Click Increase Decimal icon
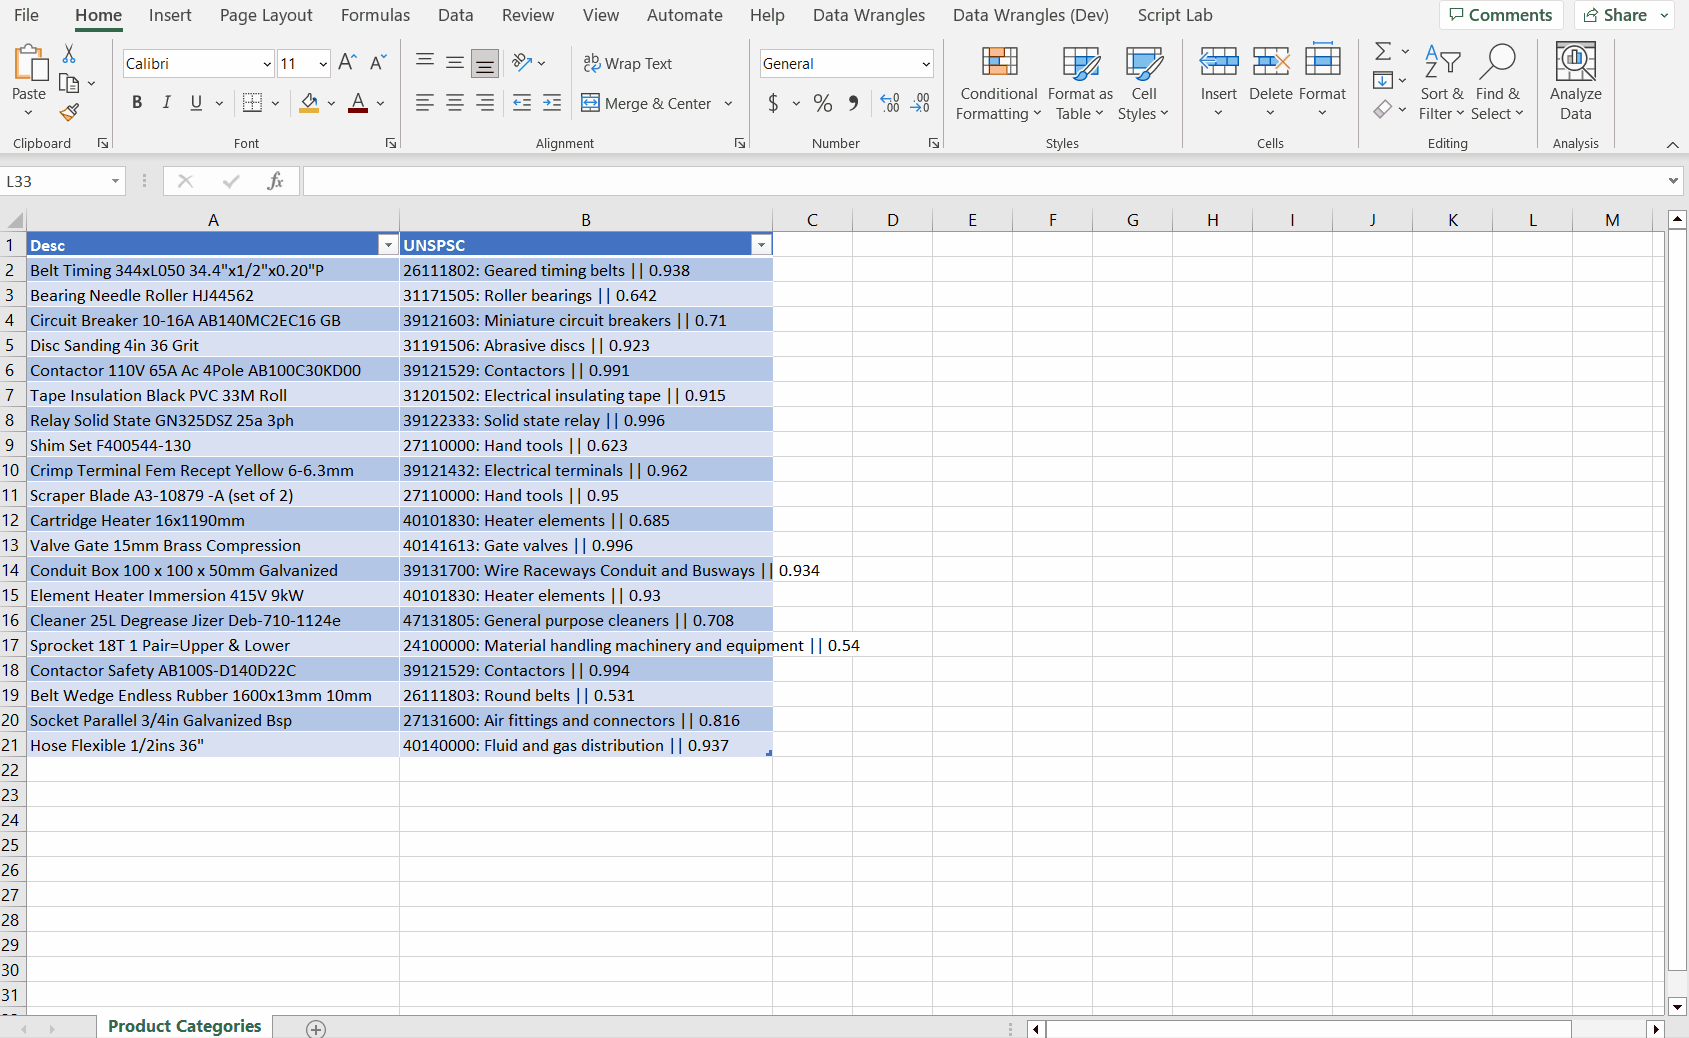Image resolution: width=1689 pixels, height=1038 pixels. [x=890, y=103]
